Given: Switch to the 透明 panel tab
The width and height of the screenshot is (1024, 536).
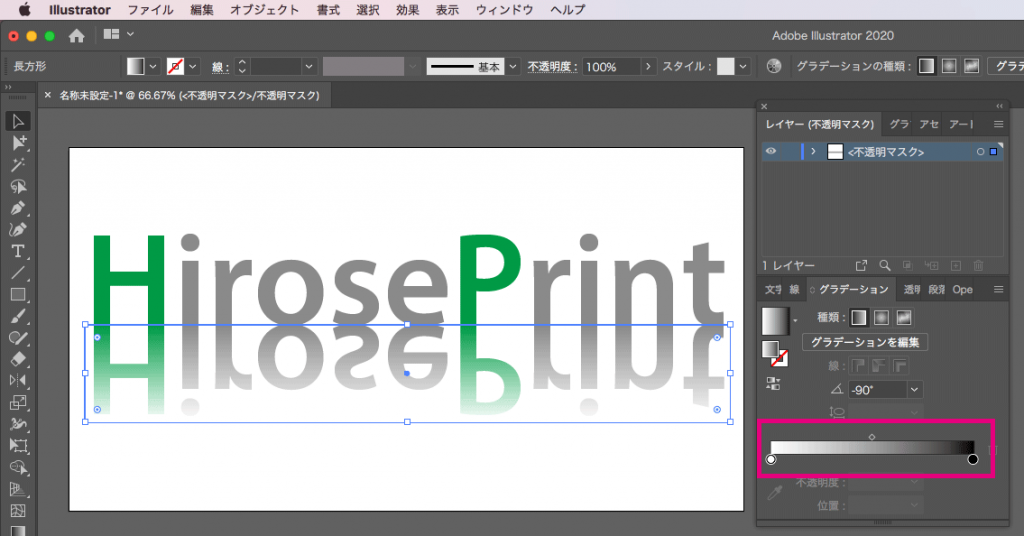Looking at the screenshot, I should [910, 290].
